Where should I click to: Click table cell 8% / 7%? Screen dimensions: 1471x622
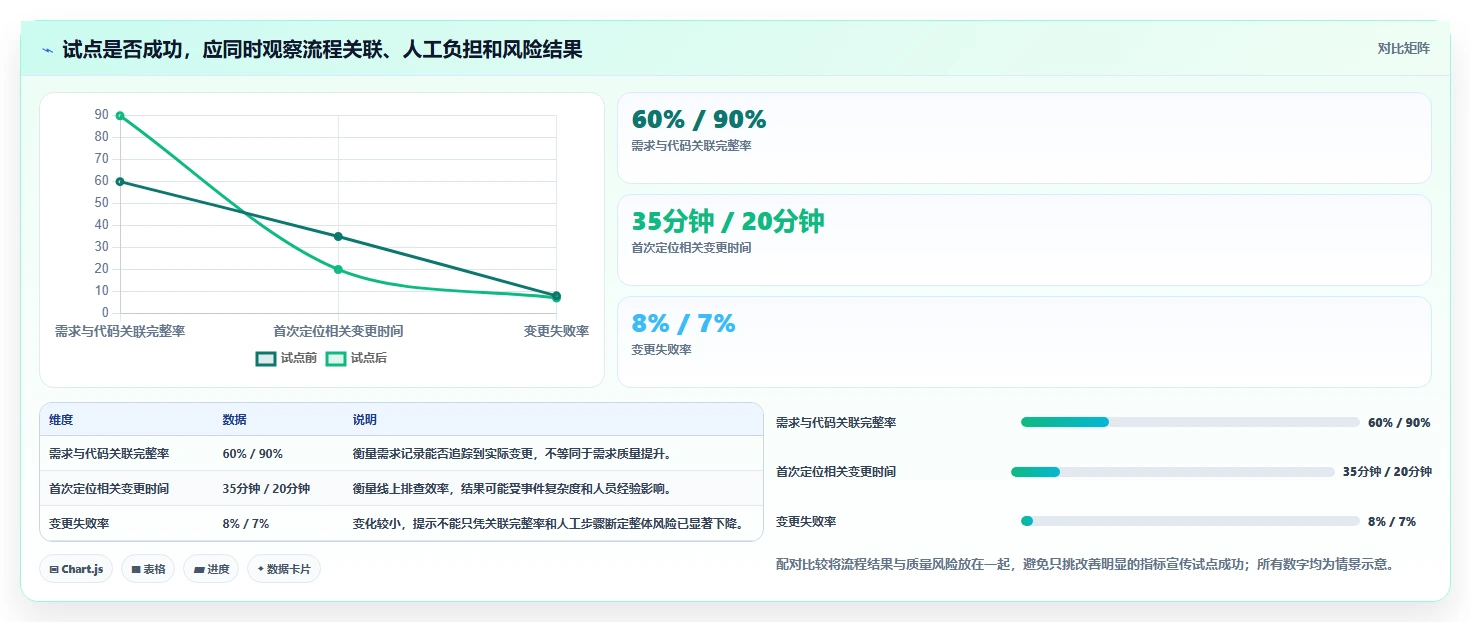tap(246, 524)
